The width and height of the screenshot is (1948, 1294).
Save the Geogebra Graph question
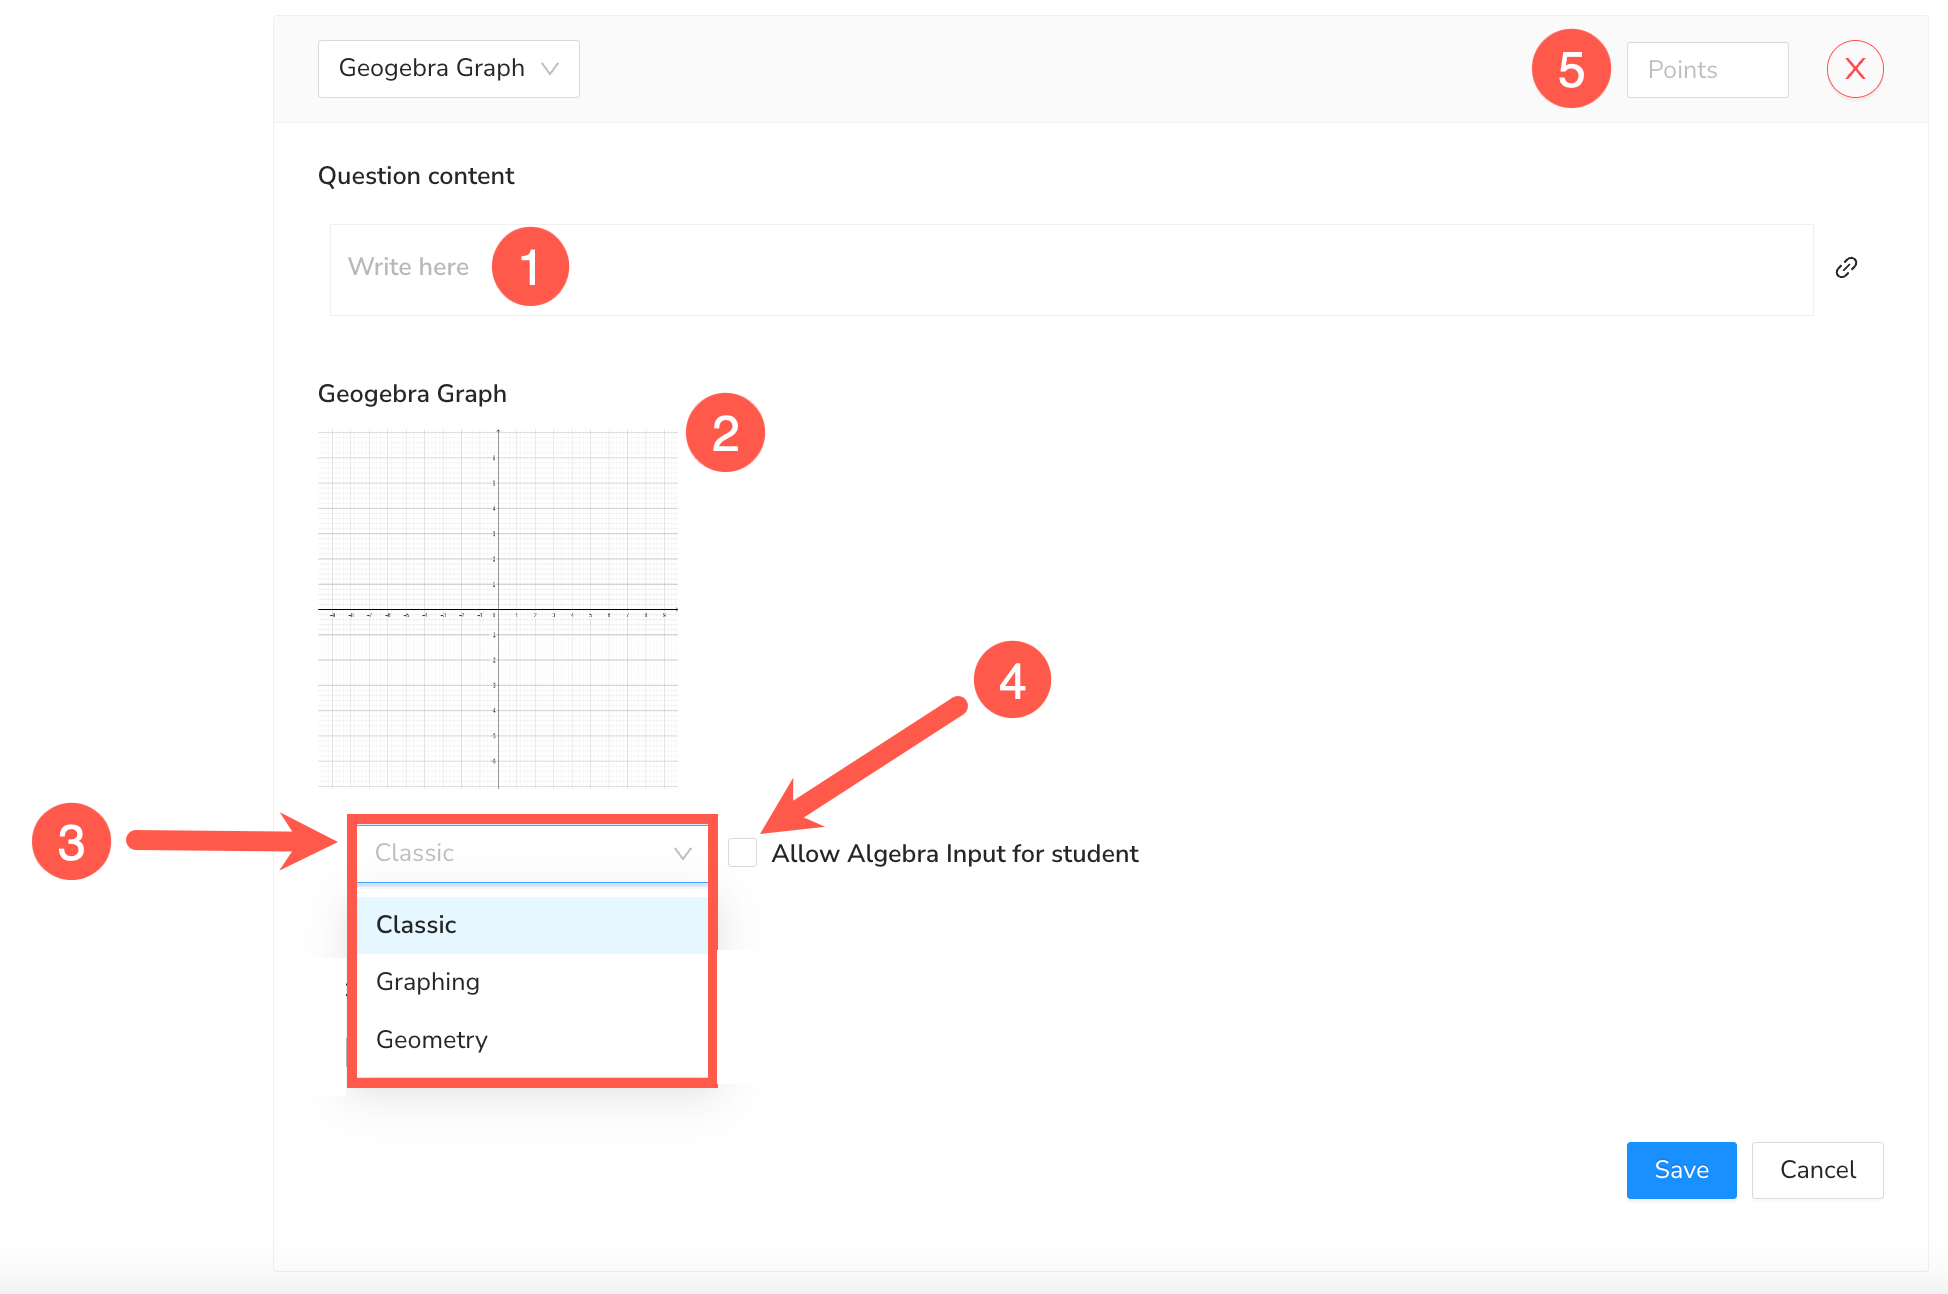point(1681,1169)
